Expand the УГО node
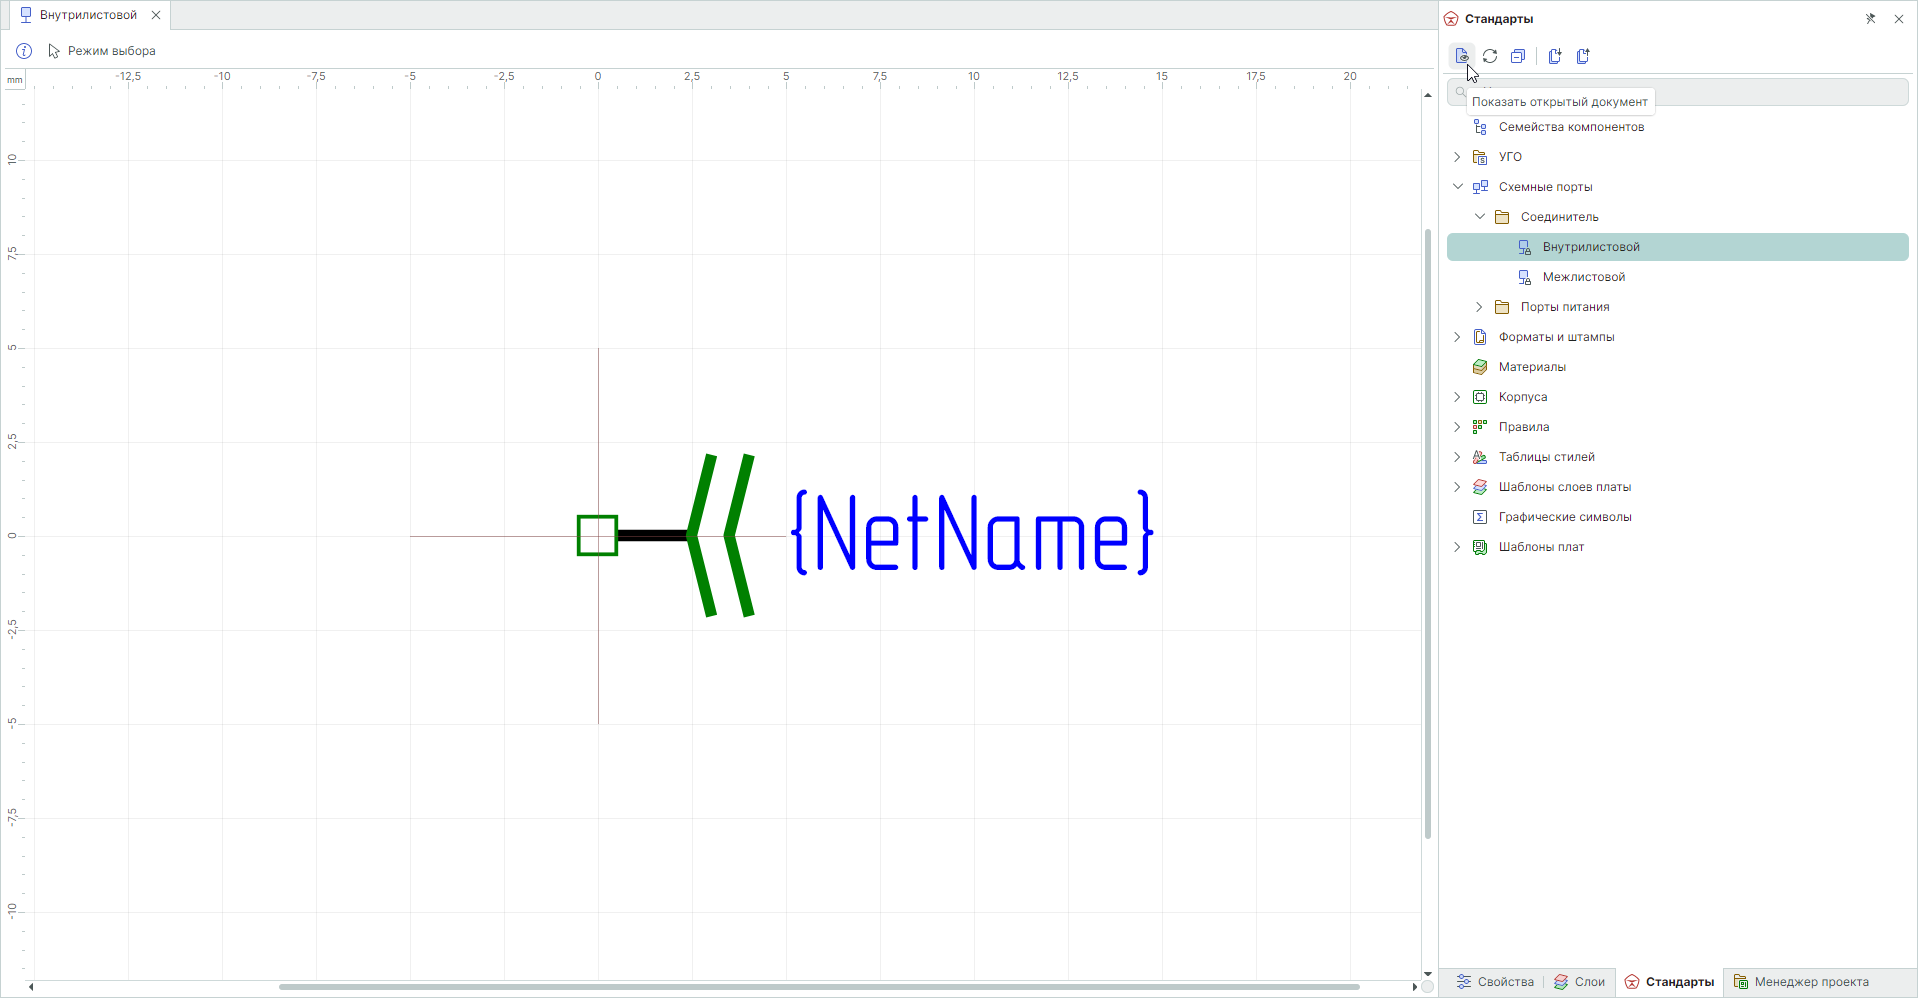 1457,157
